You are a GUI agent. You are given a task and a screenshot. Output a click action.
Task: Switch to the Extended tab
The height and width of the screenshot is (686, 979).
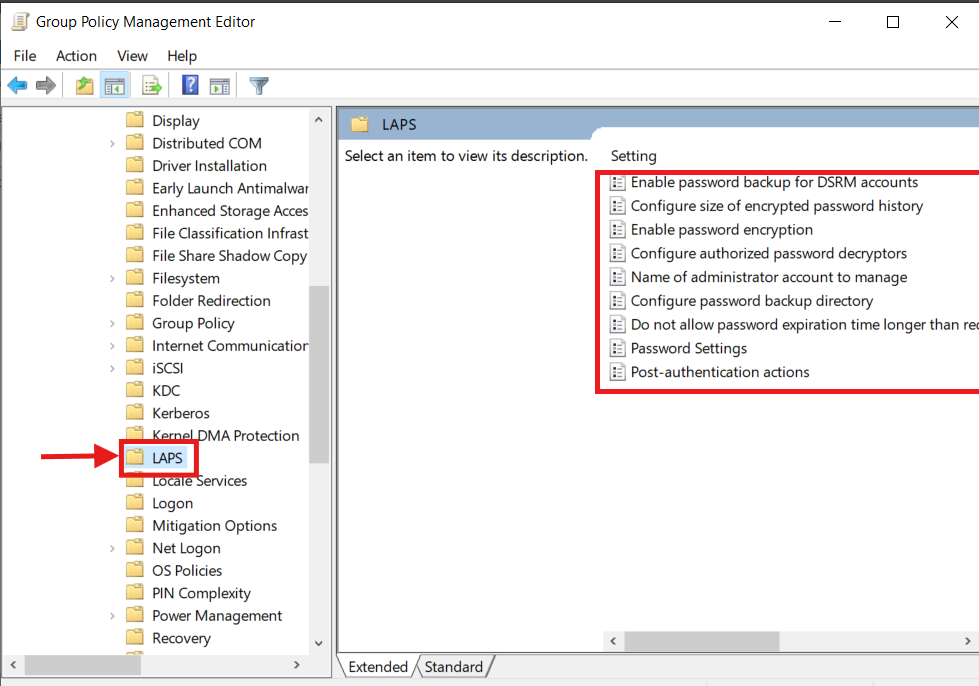pyautogui.click(x=377, y=667)
